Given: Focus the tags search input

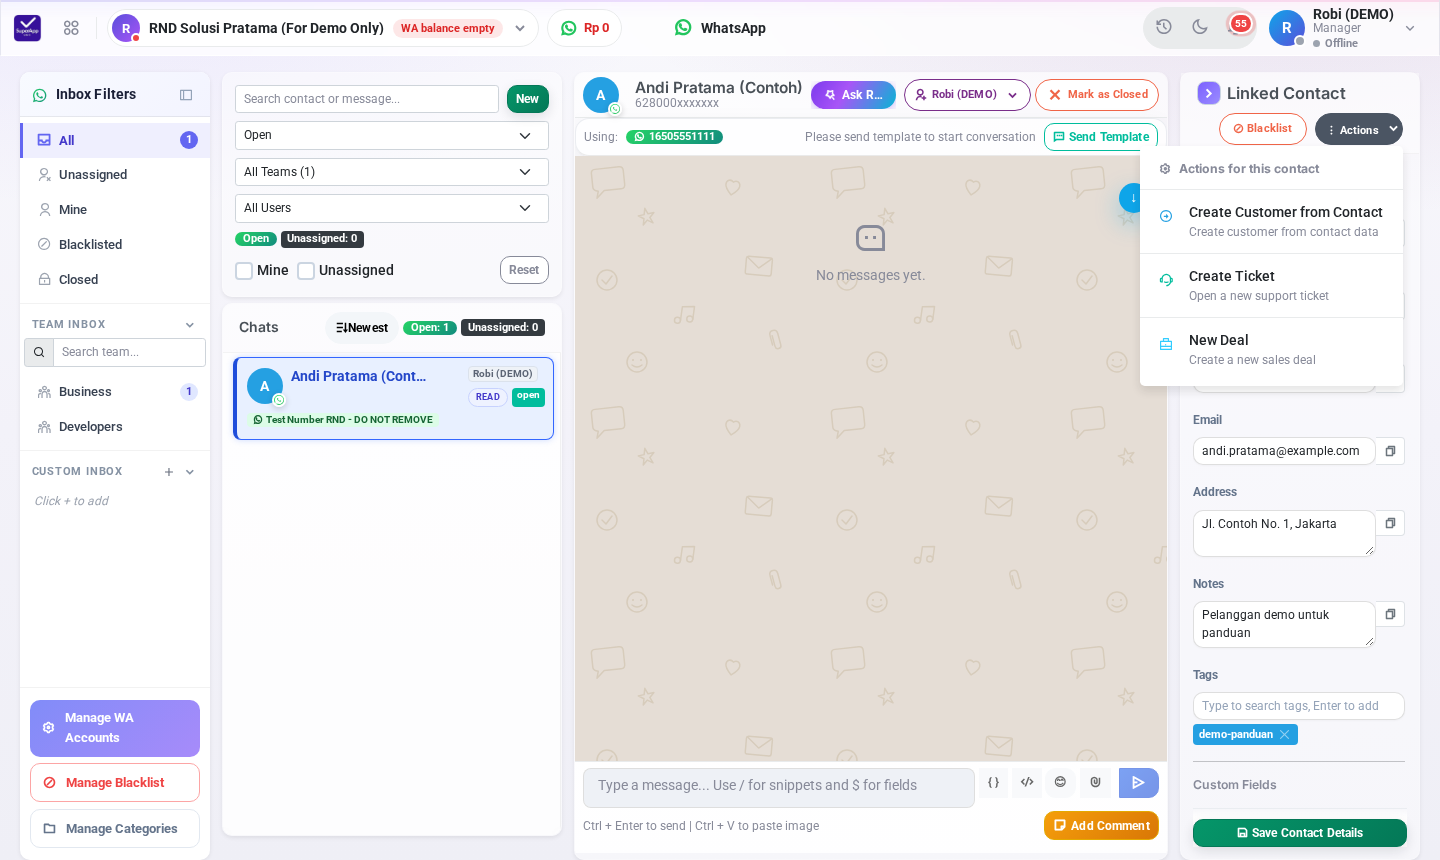Looking at the screenshot, I should [1299, 706].
